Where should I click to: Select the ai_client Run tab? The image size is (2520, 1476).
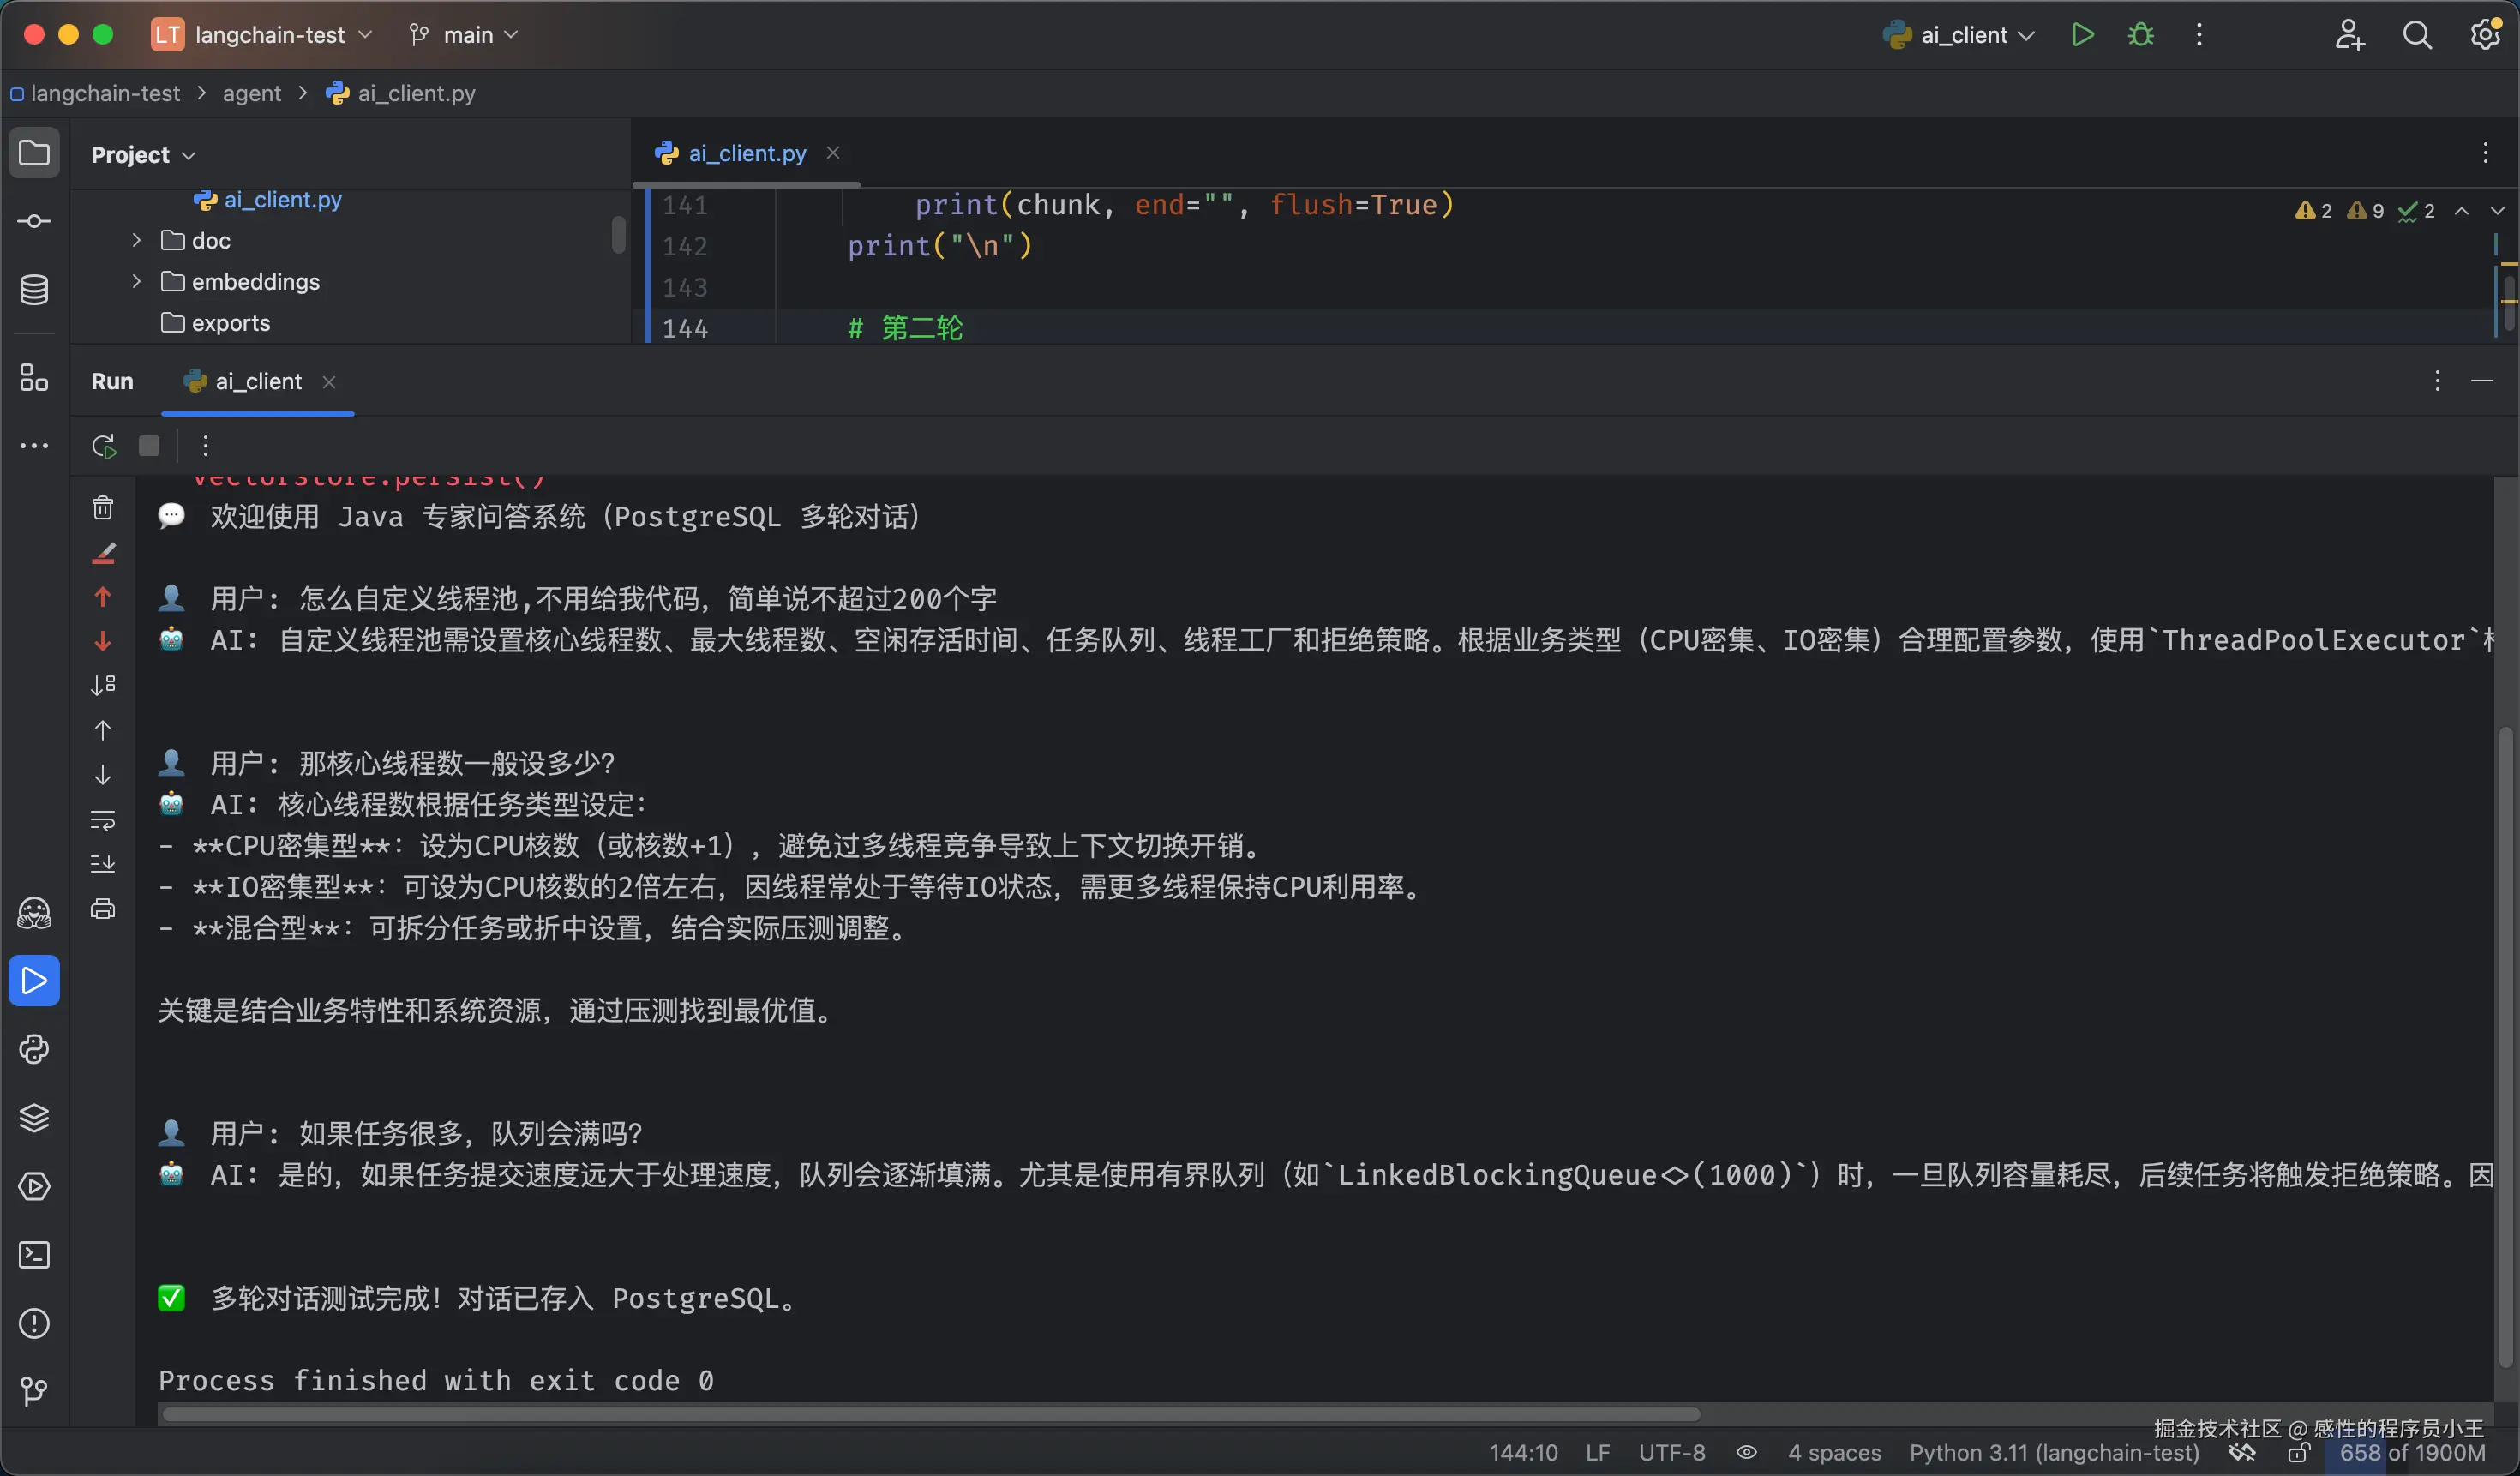tap(257, 381)
